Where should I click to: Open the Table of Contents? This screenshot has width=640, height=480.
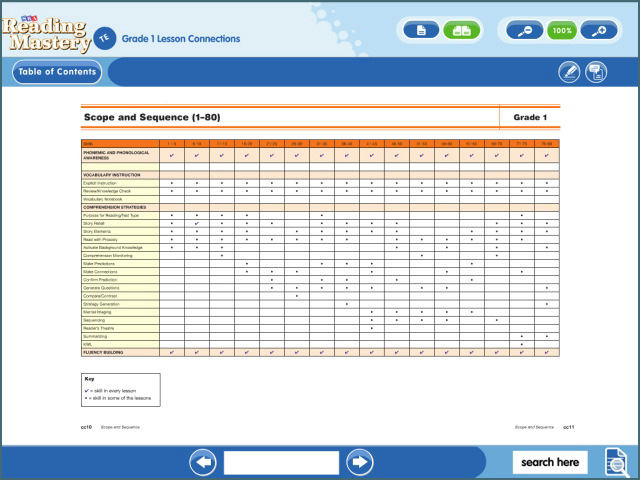[x=56, y=72]
